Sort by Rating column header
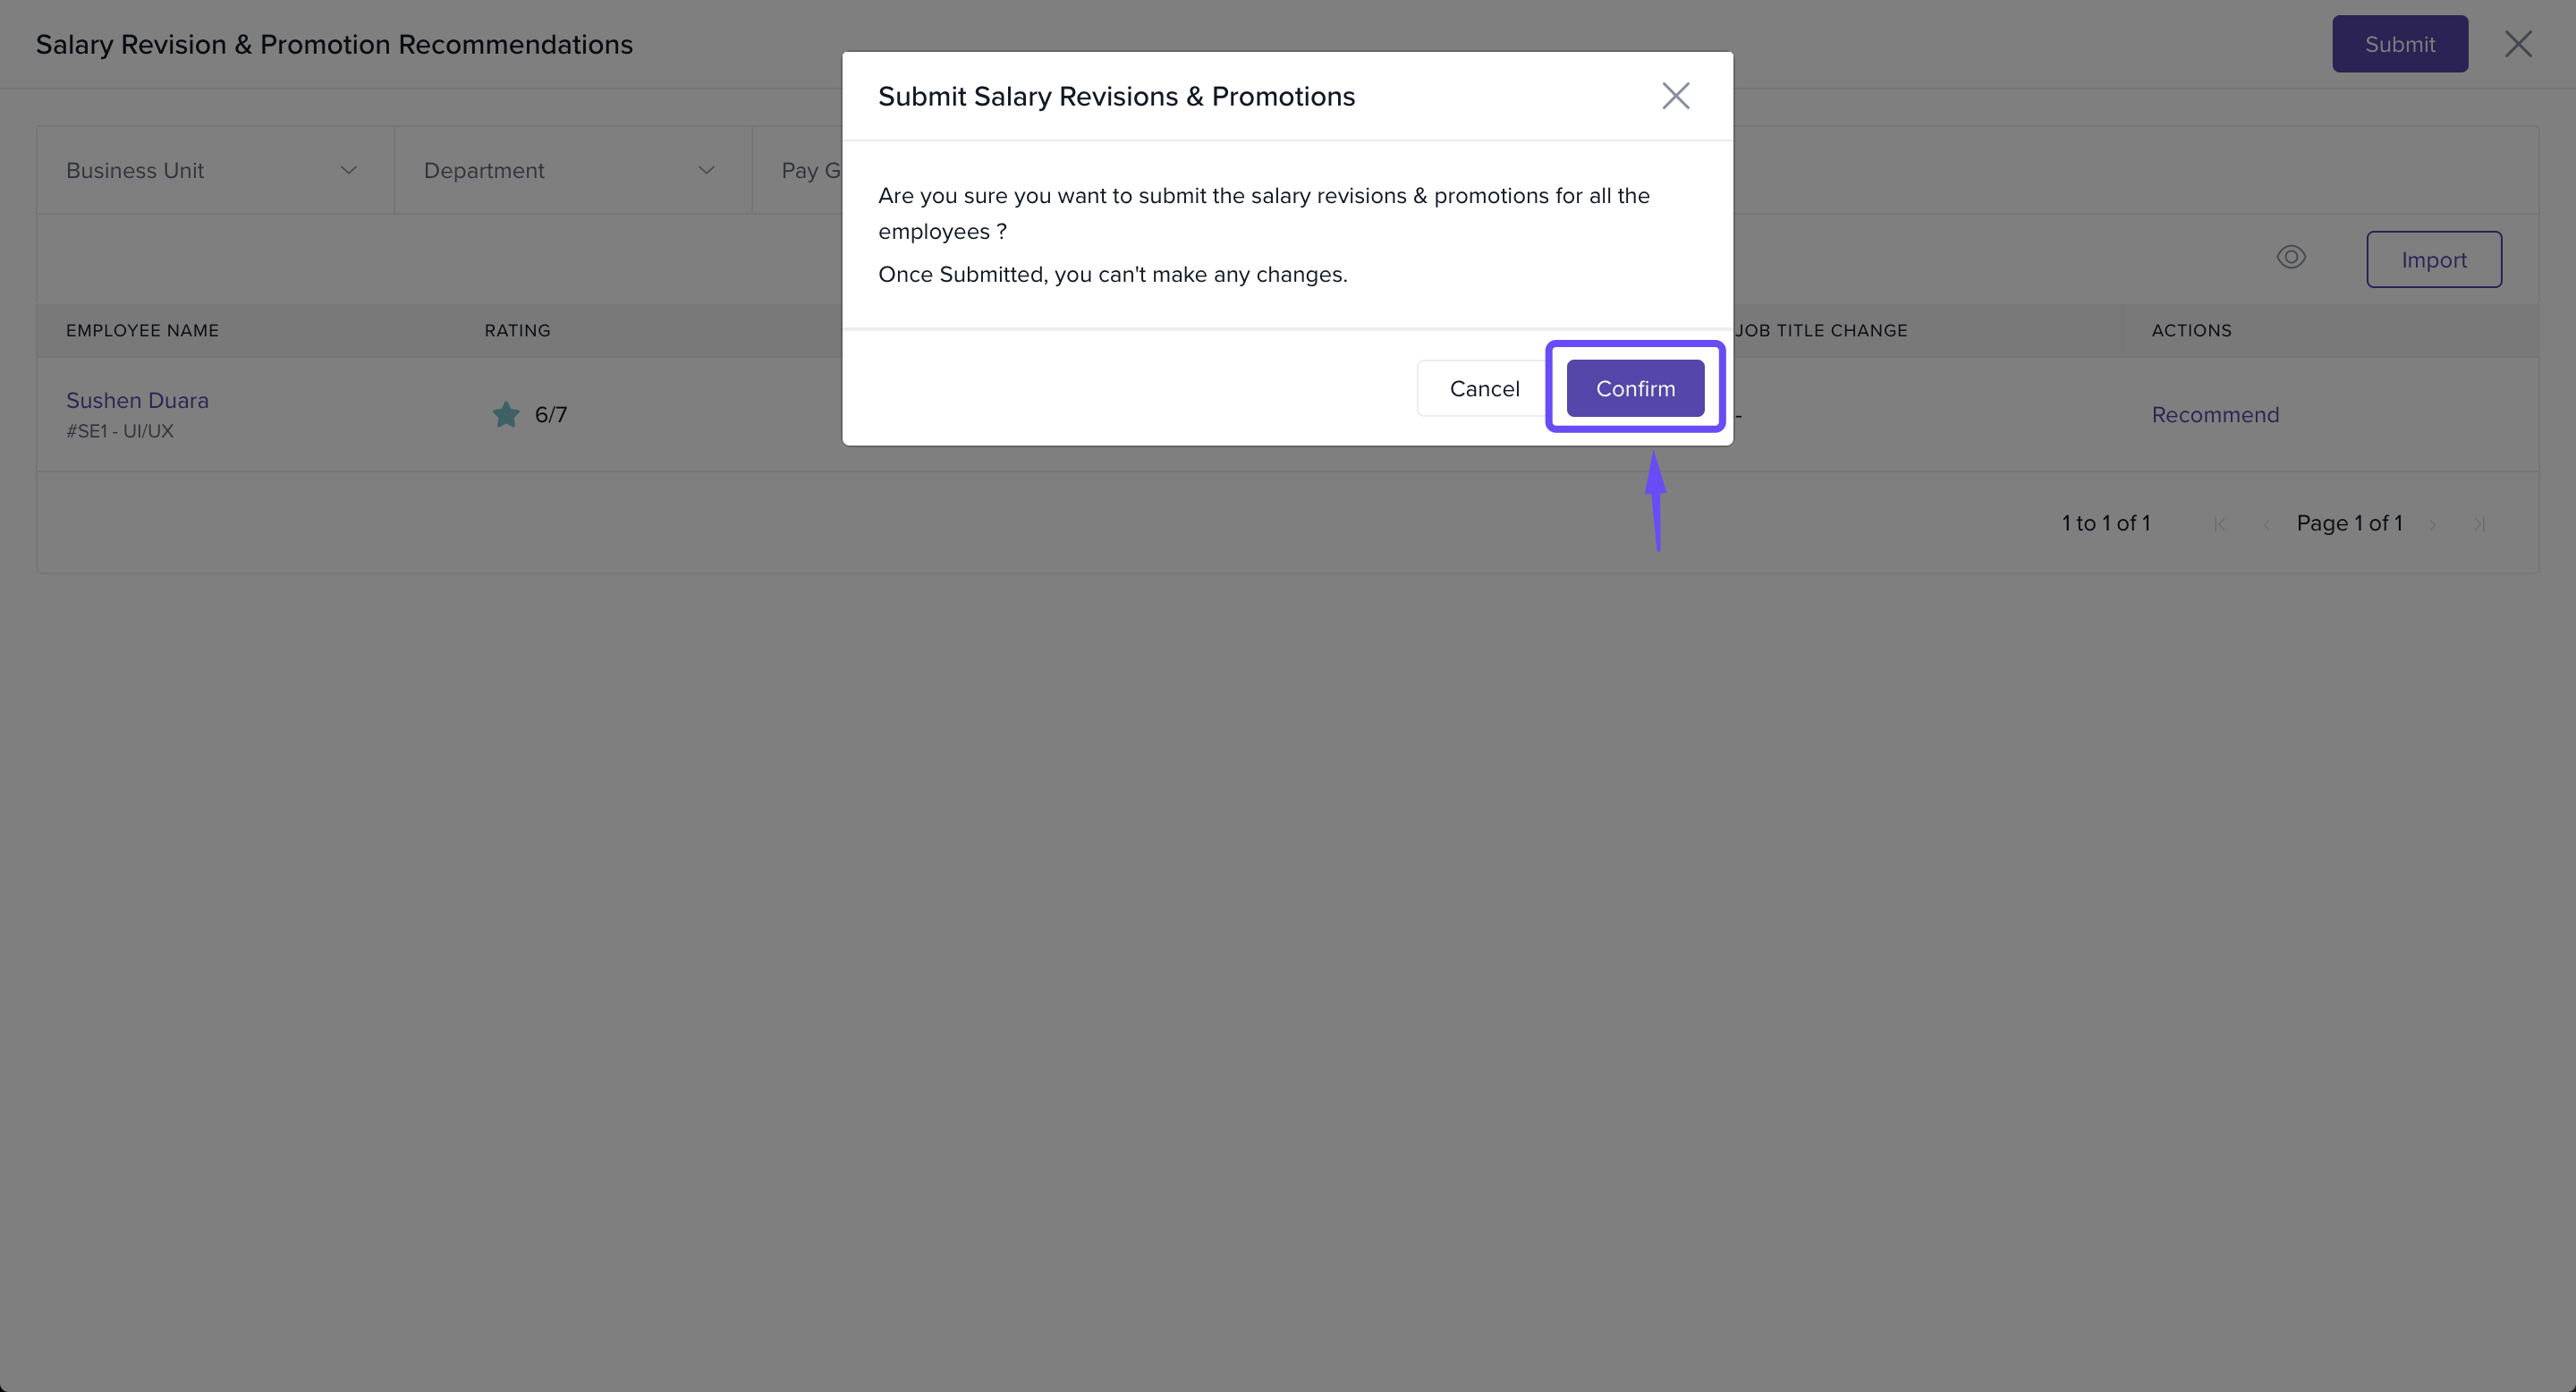2576x1392 pixels. click(x=517, y=330)
